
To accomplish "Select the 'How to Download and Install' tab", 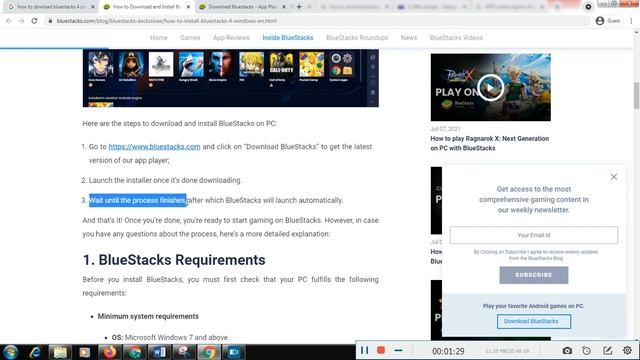I will click(147, 7).
